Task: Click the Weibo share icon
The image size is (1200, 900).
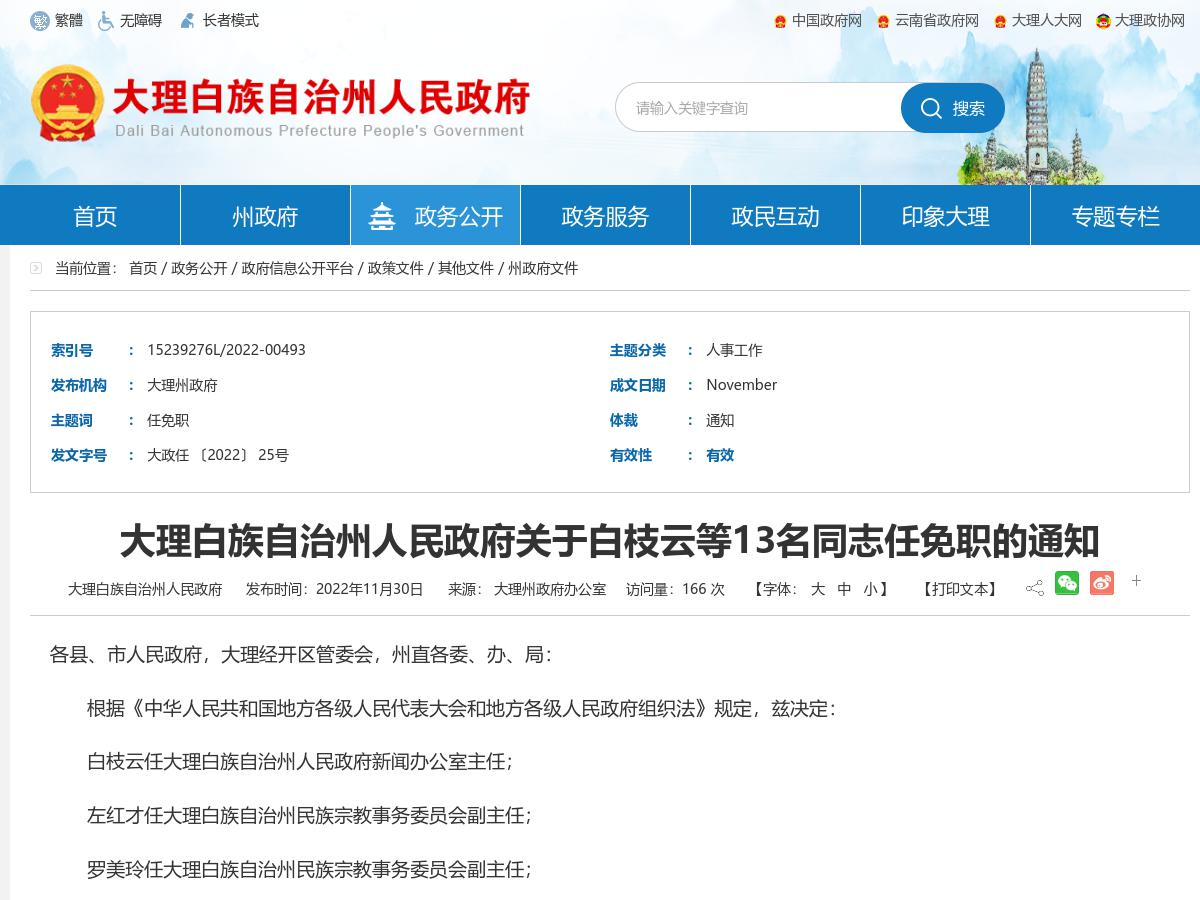Action: click(1102, 582)
